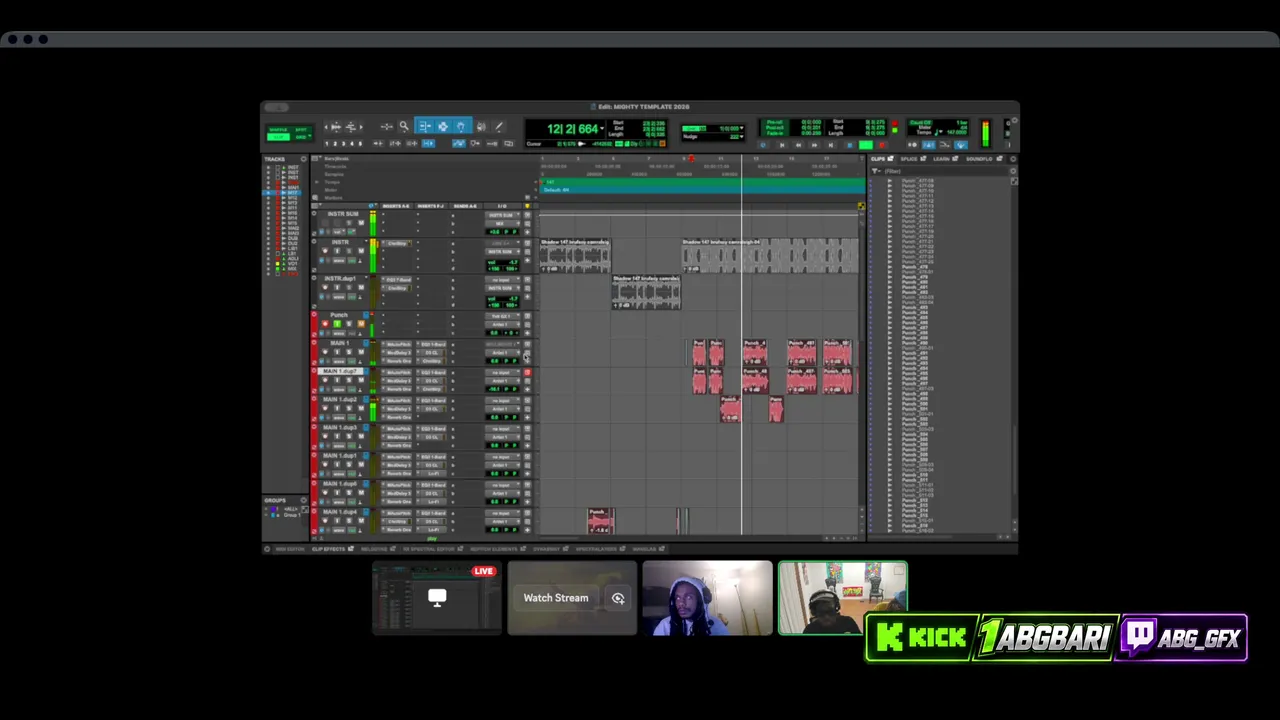Toggle green input monitor on Punch track

337,324
